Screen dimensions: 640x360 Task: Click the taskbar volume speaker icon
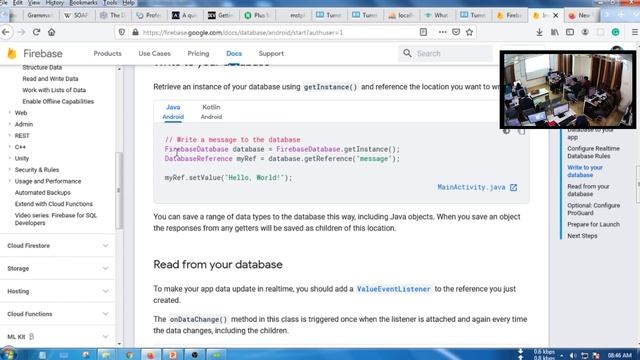pyautogui.click(x=573, y=356)
